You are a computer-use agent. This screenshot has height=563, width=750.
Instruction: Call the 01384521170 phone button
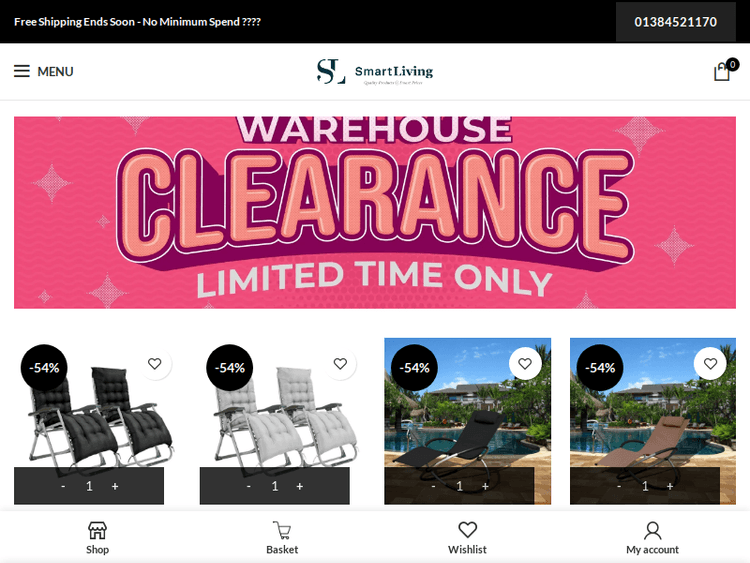point(675,22)
